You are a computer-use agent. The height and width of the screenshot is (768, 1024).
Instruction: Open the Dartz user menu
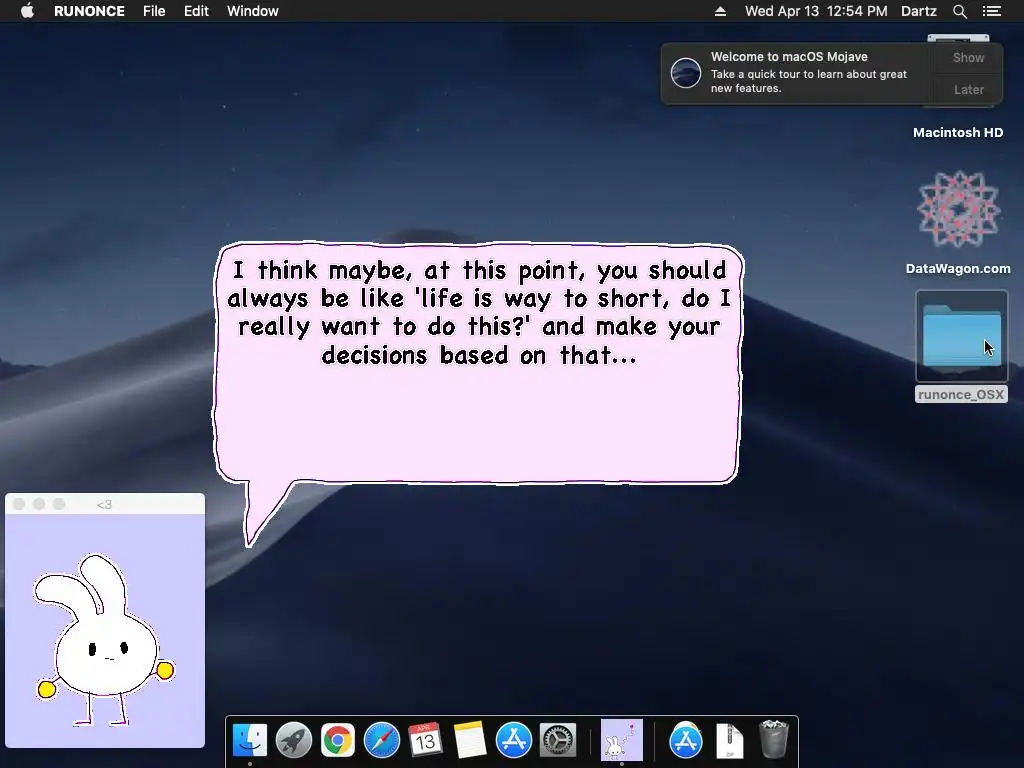tap(918, 11)
